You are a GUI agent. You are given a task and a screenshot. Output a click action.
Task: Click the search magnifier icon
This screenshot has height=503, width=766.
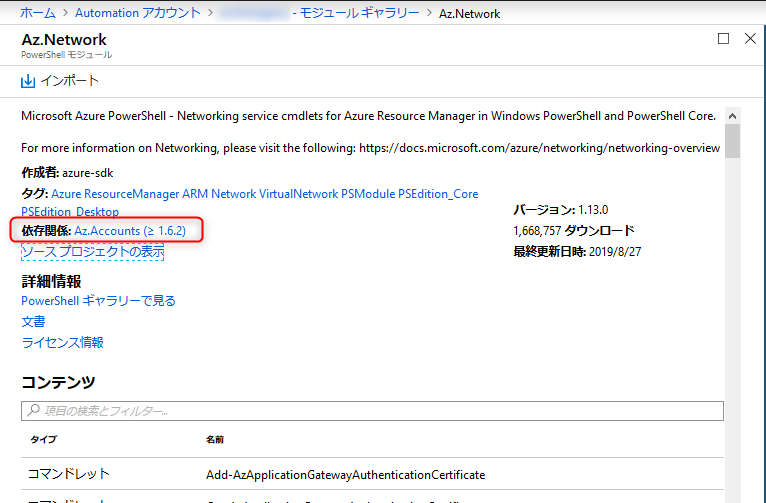[33, 410]
